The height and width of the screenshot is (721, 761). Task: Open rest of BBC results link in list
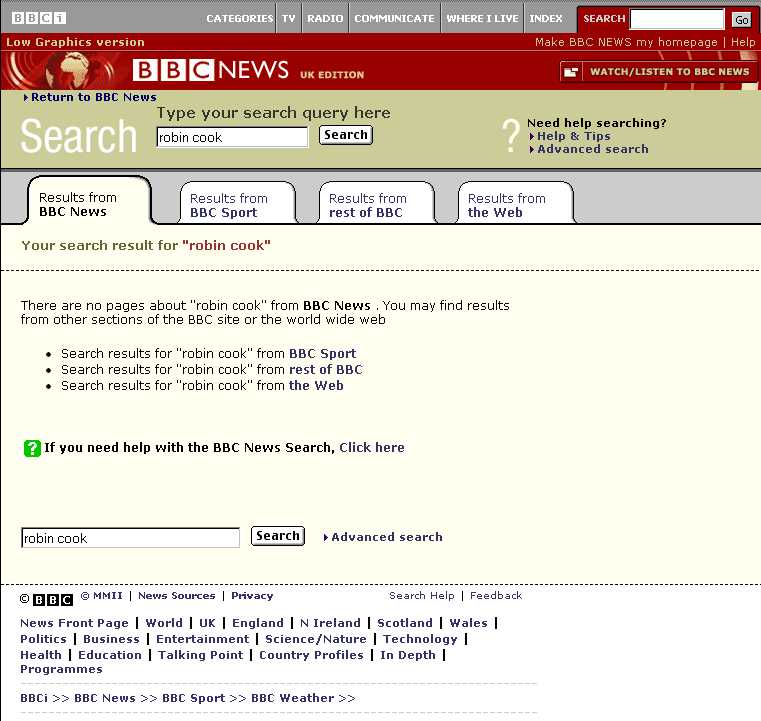pyautogui.click(x=326, y=370)
